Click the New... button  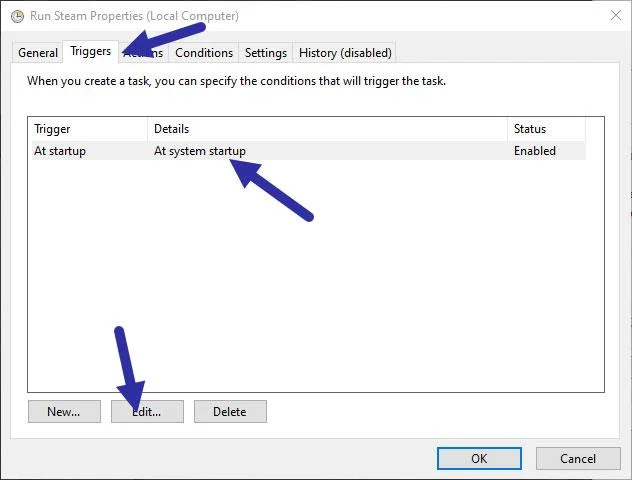coord(64,411)
